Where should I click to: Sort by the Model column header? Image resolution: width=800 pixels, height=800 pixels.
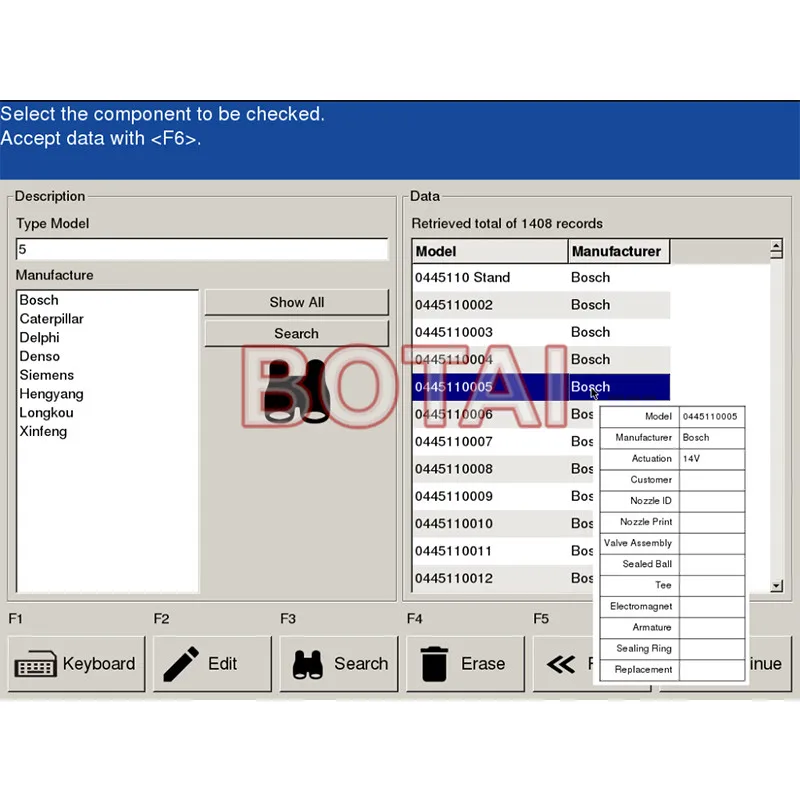(490, 251)
